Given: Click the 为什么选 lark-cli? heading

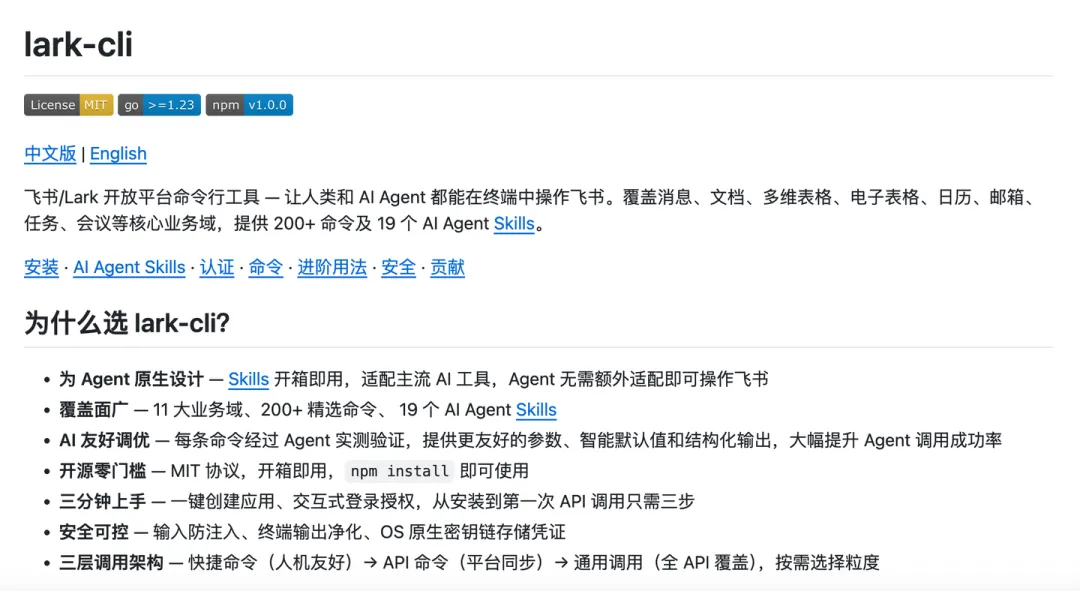Looking at the screenshot, I should pyautogui.click(x=127, y=322).
